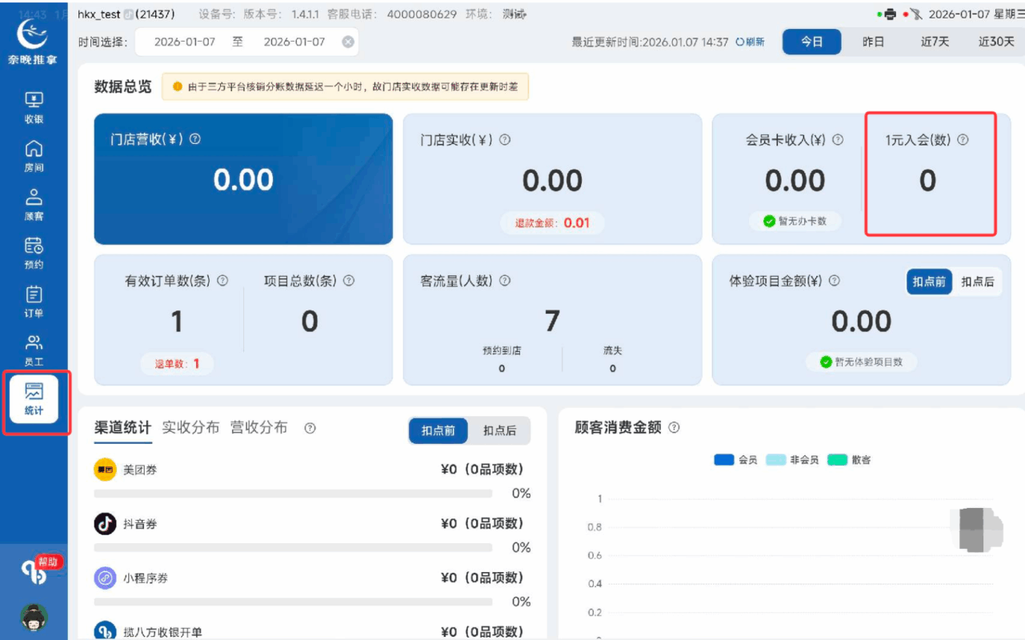Open the 统计 sidebar icon
This screenshot has width=1025, height=640.
[34, 400]
